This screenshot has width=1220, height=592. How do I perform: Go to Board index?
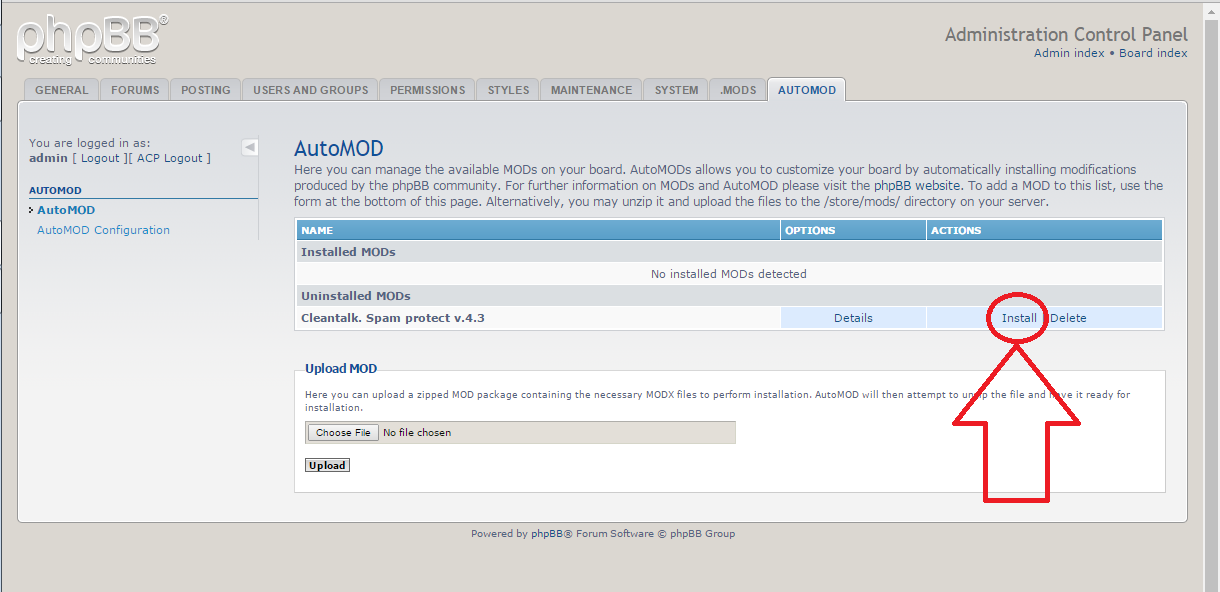click(x=1153, y=52)
